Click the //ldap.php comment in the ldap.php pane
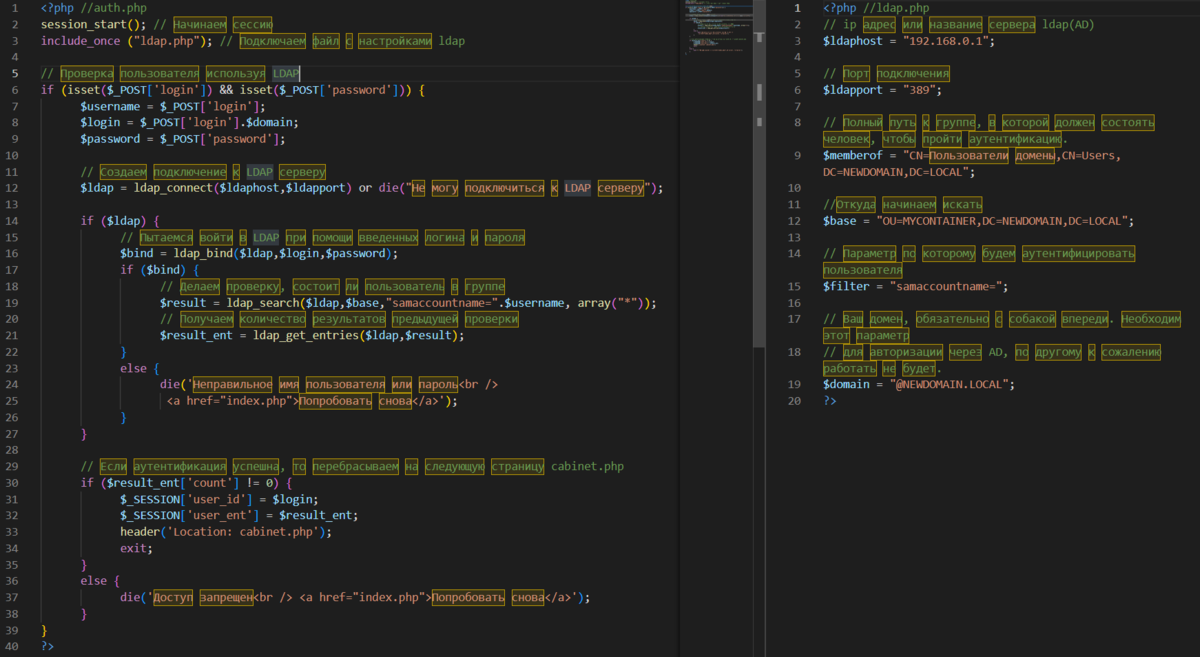The image size is (1200, 657). (x=897, y=9)
